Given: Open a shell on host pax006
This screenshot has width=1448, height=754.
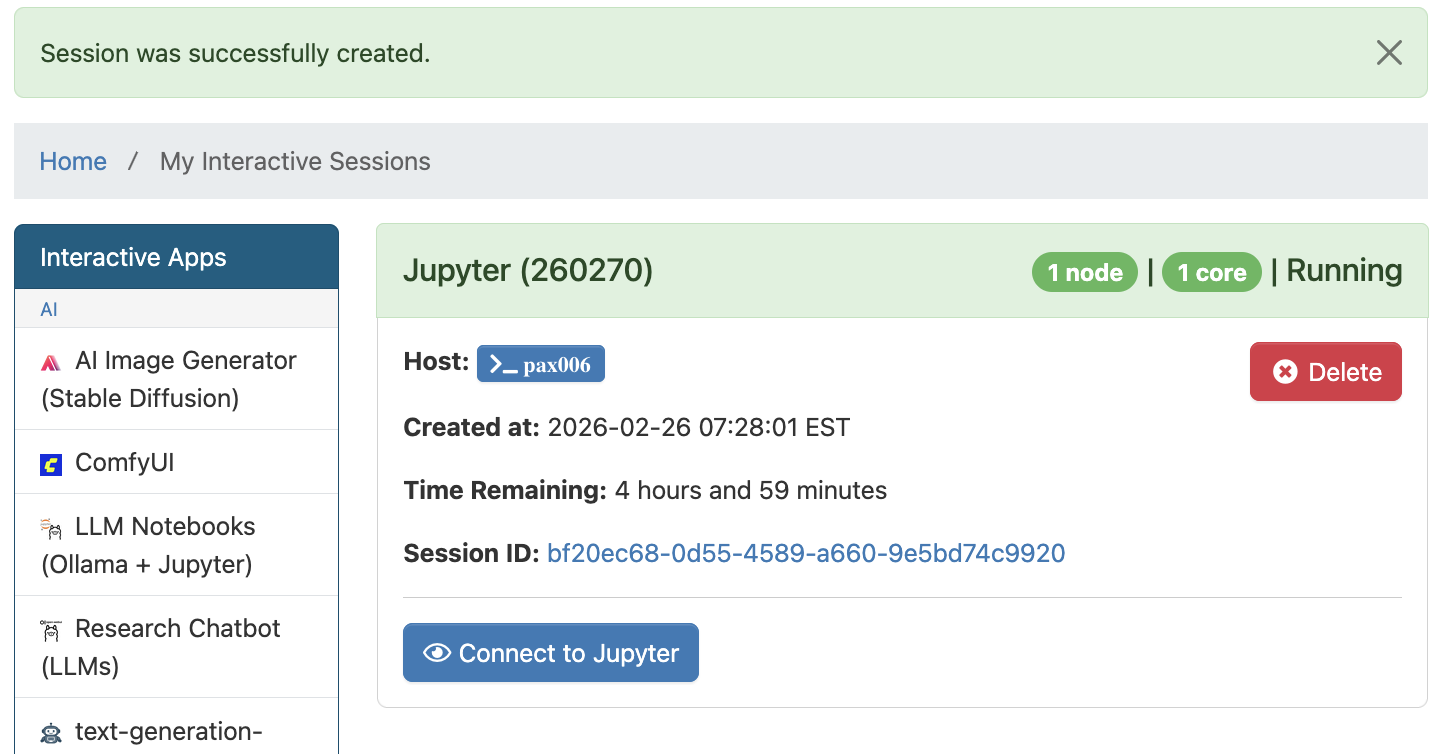Looking at the screenshot, I should pos(541,363).
